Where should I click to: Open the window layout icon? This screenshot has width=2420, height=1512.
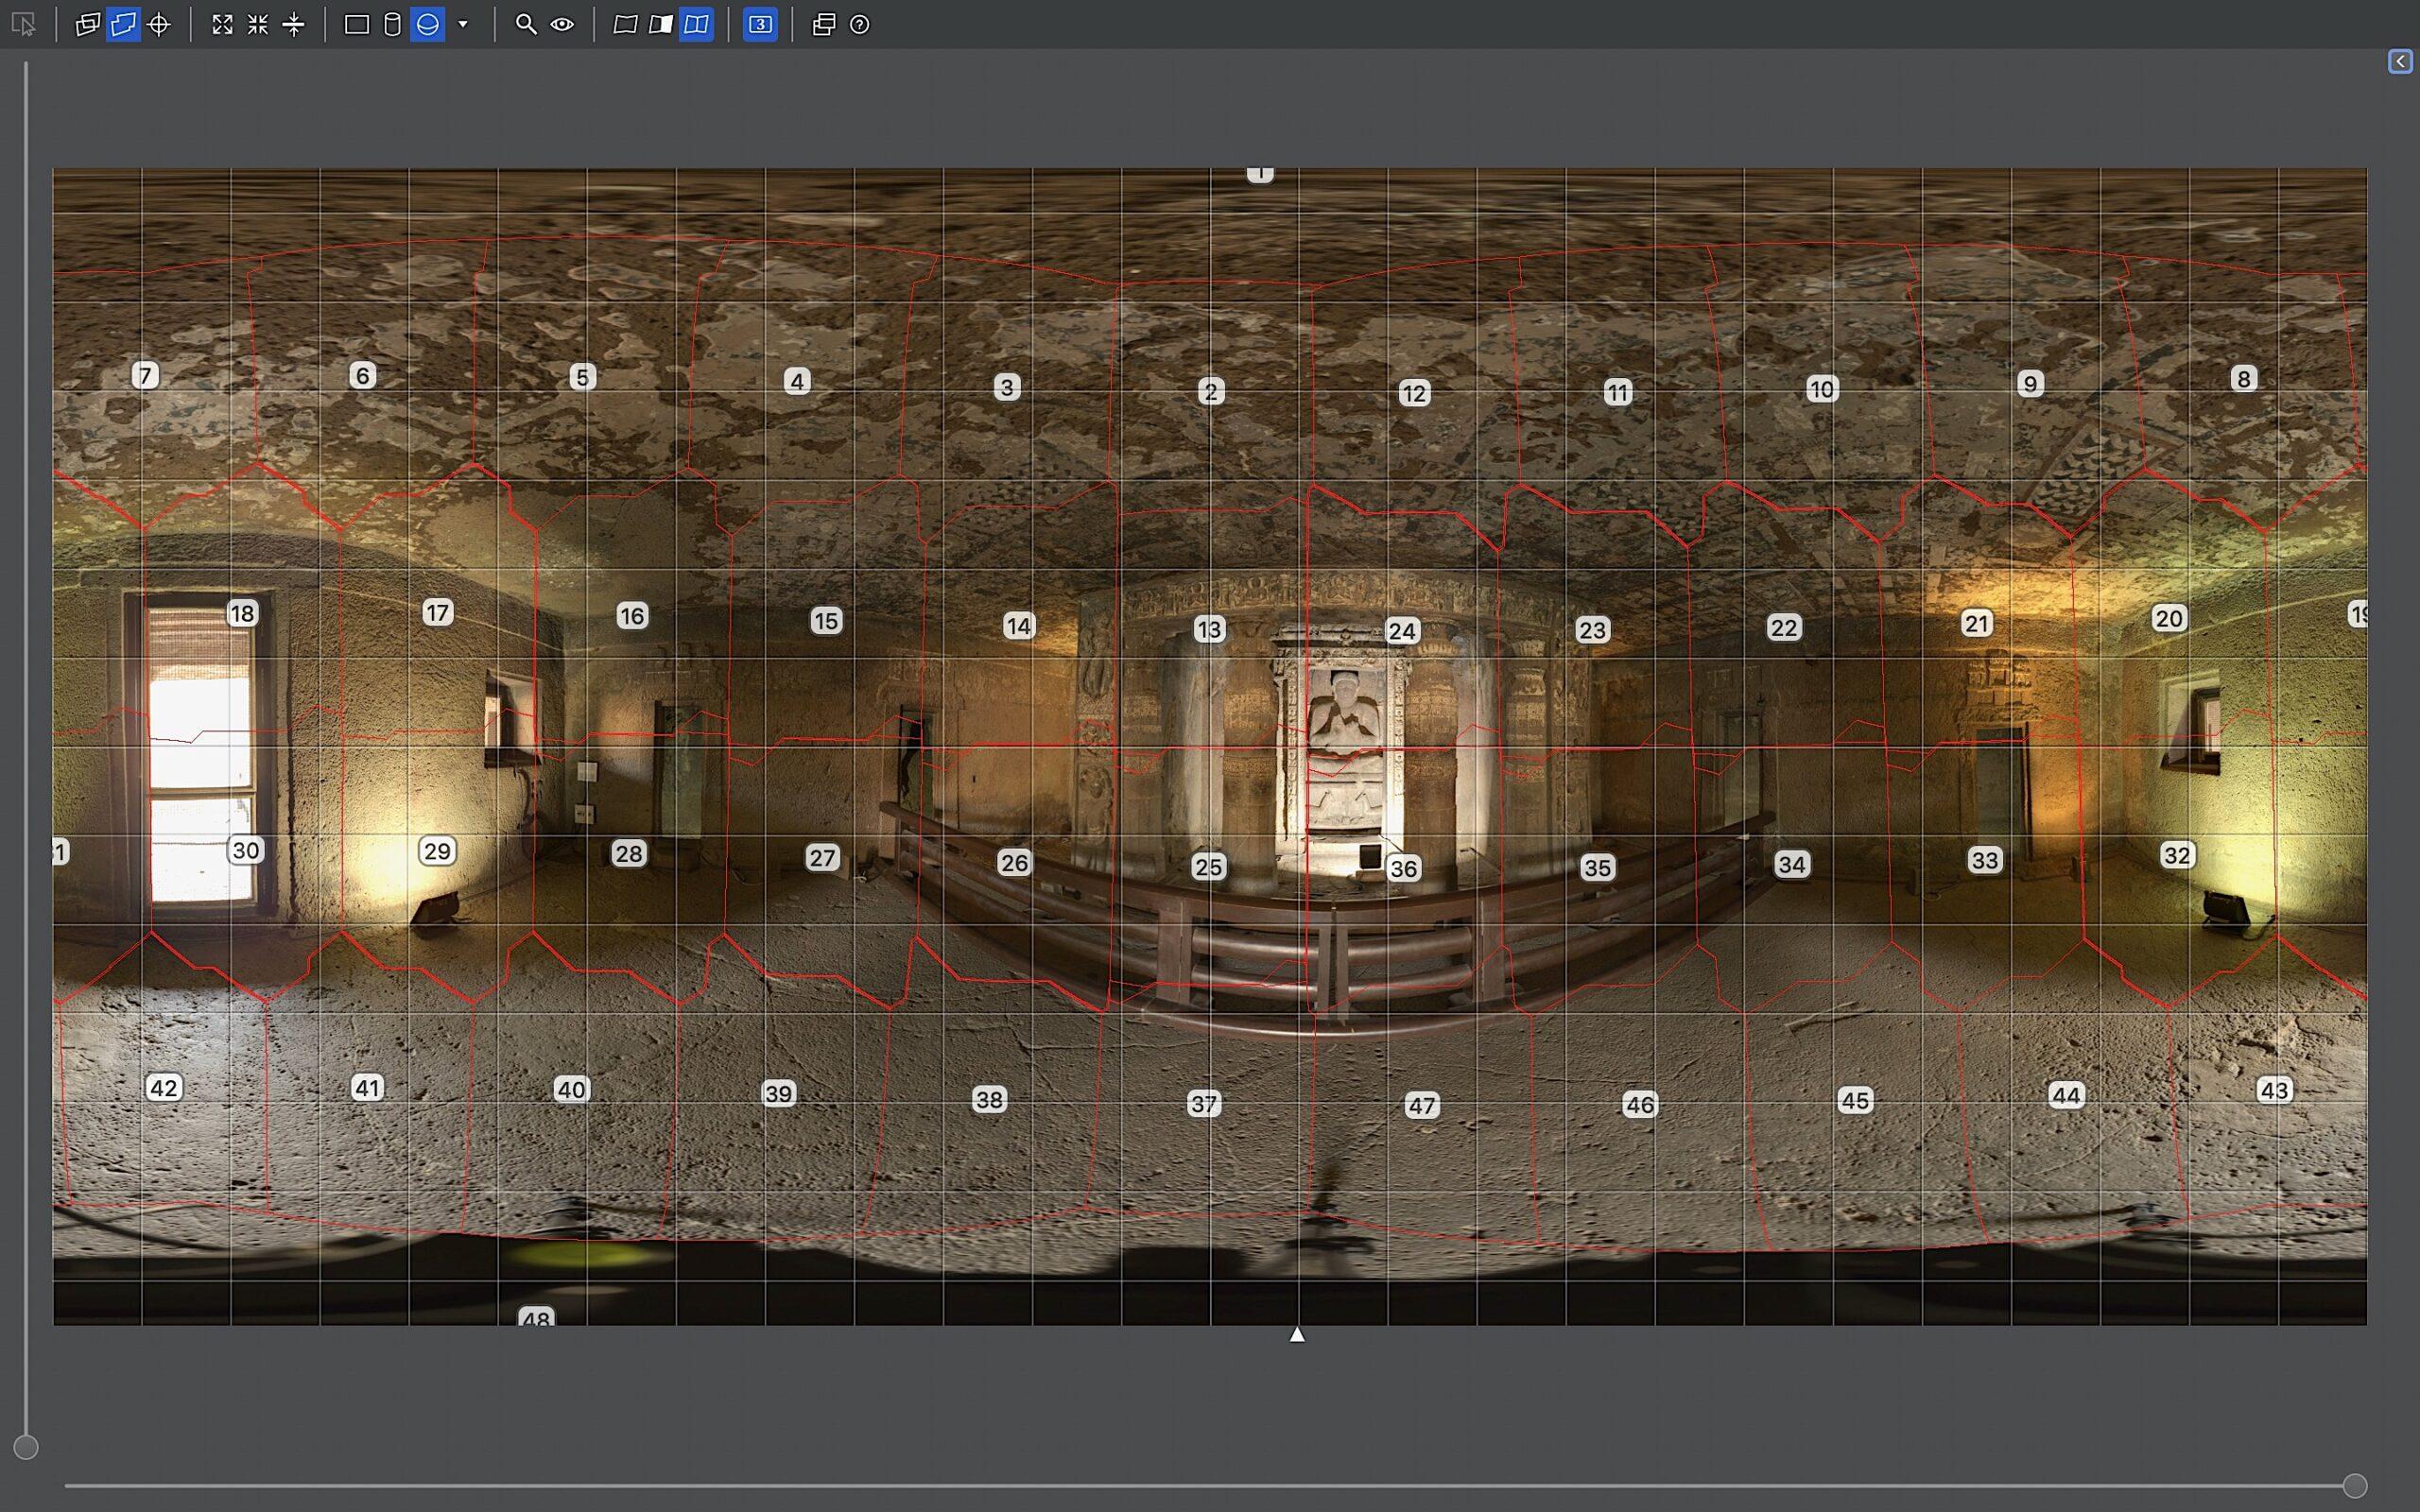(x=823, y=24)
